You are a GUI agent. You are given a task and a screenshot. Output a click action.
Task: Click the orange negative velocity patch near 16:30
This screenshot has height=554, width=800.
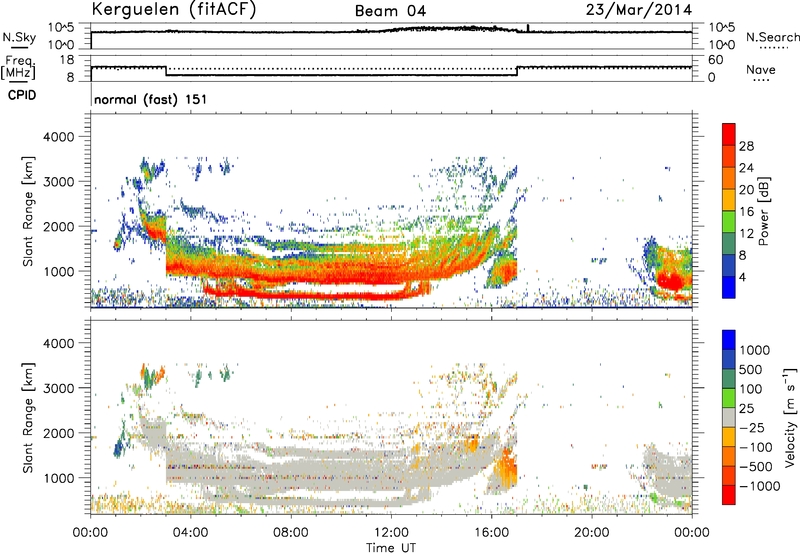pyautogui.click(x=507, y=467)
